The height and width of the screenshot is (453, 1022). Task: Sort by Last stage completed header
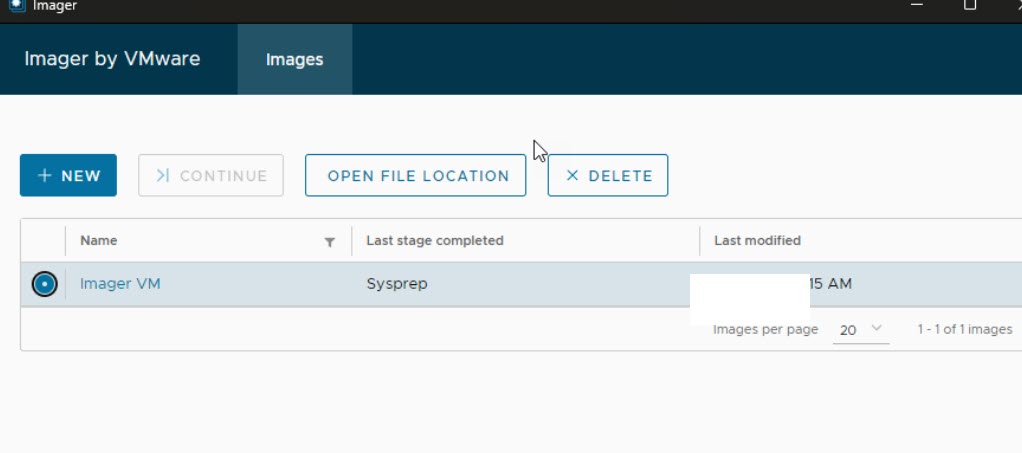point(435,241)
